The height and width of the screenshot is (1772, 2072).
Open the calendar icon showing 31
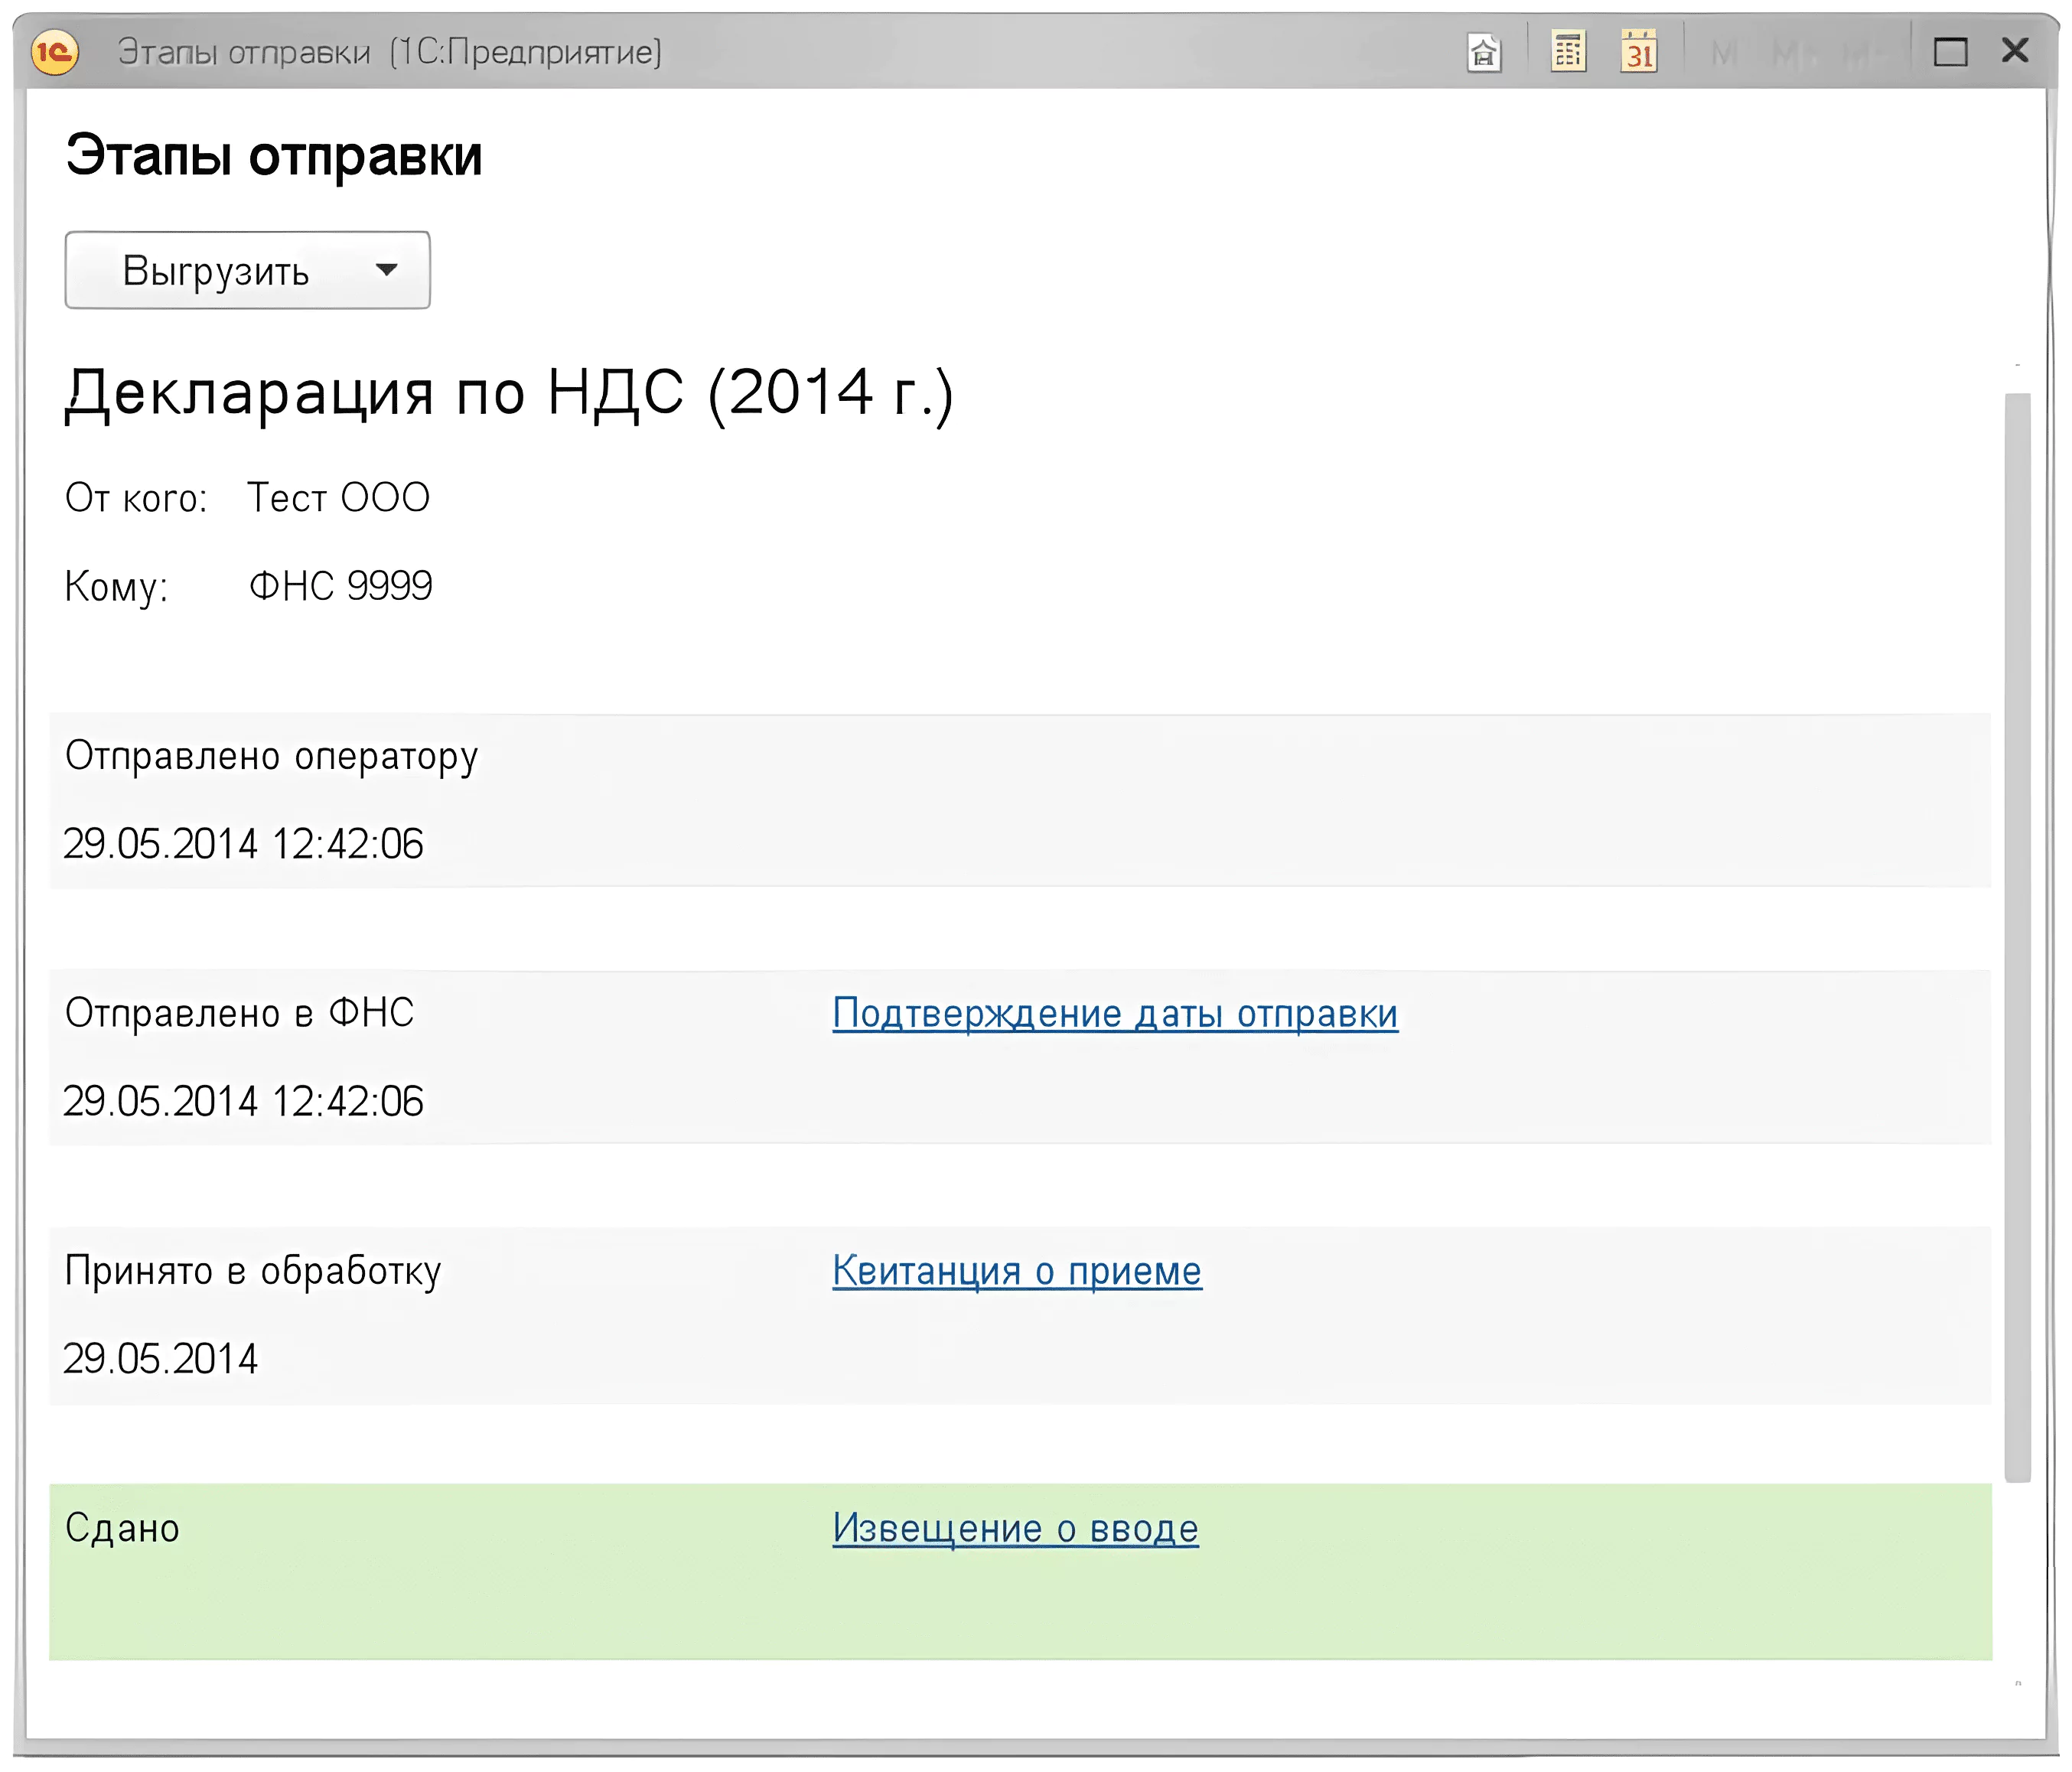[1639, 51]
